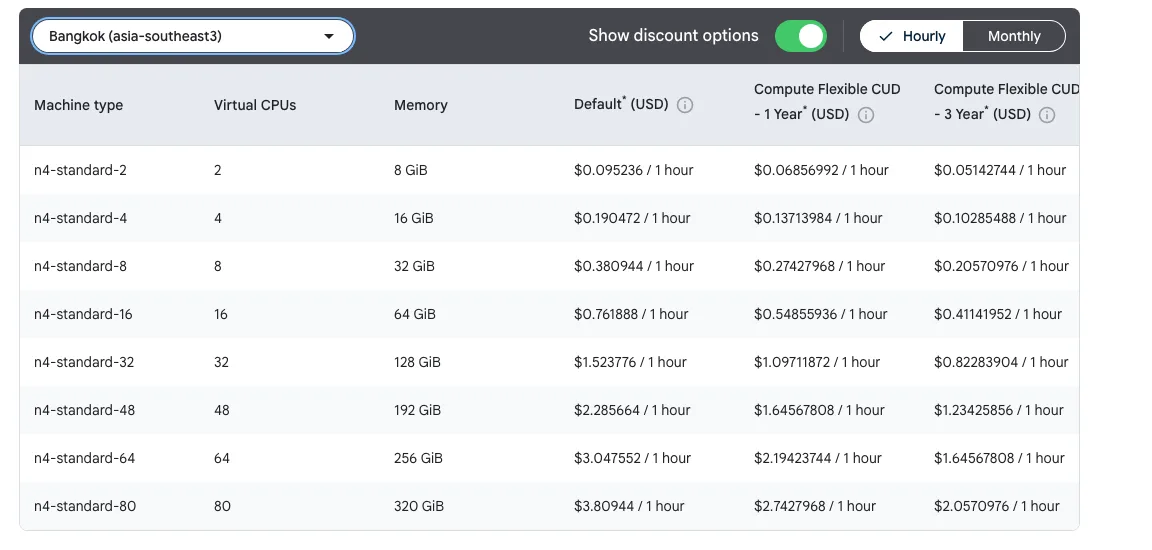Click the $0.06856992 / 1 hour 1-year price
Image resolution: width=1152 pixels, height=550 pixels.
821,170
